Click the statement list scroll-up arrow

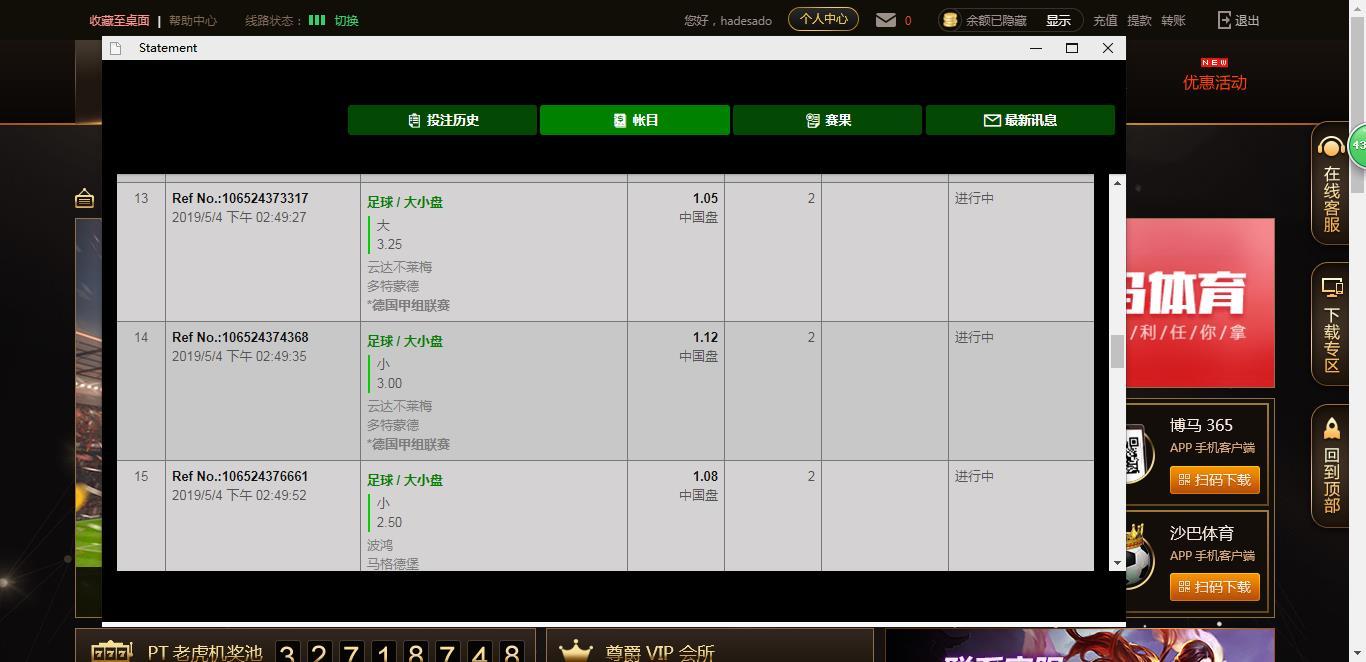pyautogui.click(x=1117, y=183)
